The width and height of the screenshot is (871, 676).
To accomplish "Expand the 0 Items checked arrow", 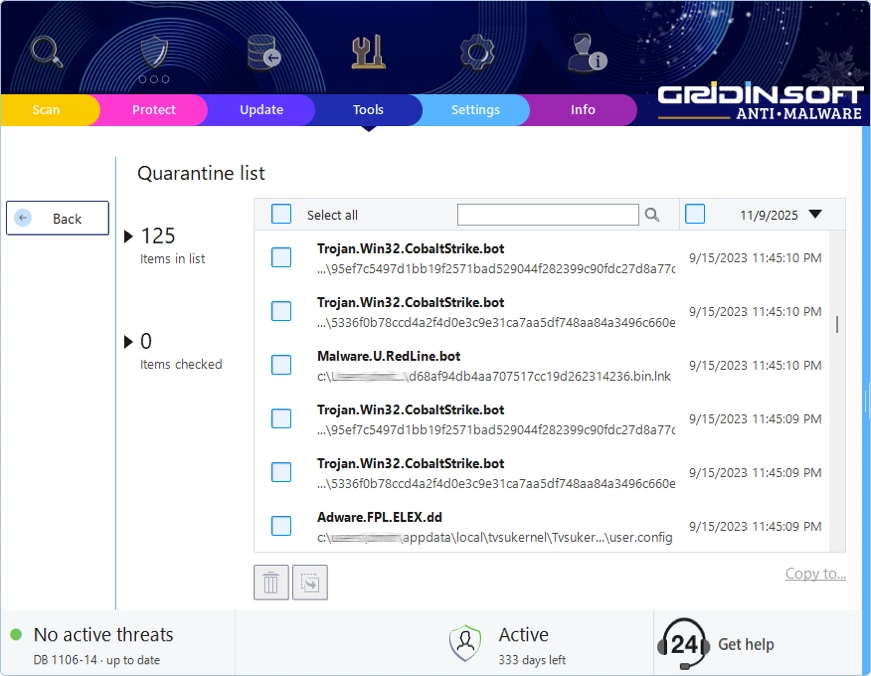I will [128, 342].
